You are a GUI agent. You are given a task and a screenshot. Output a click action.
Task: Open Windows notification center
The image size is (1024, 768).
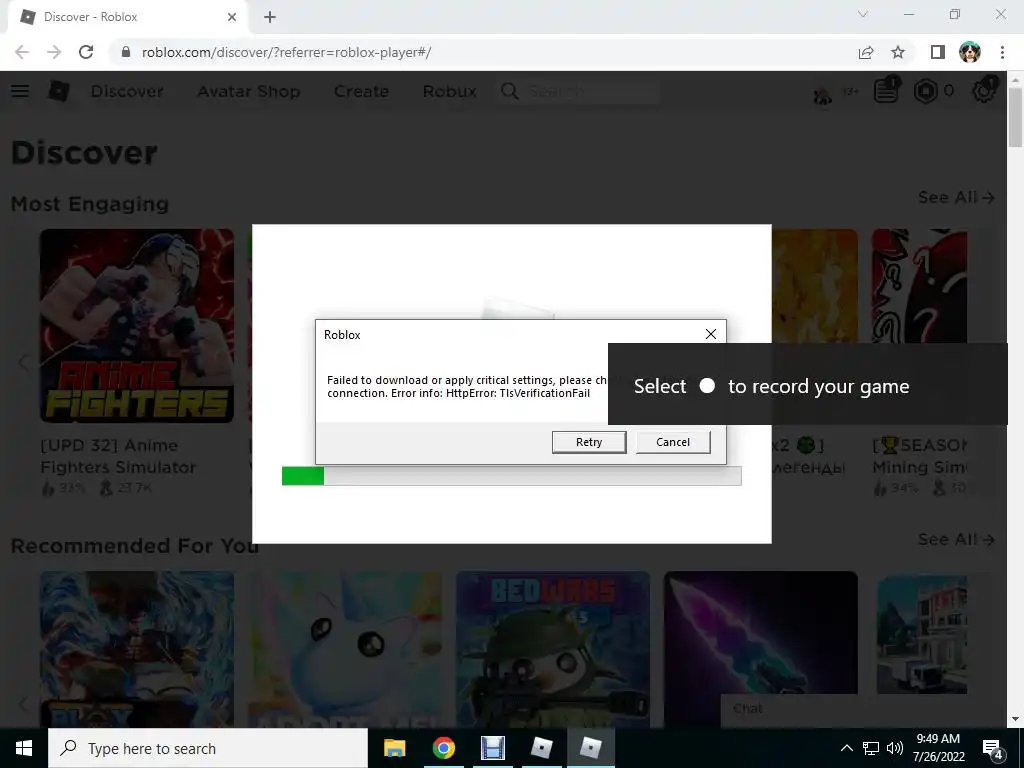993,749
